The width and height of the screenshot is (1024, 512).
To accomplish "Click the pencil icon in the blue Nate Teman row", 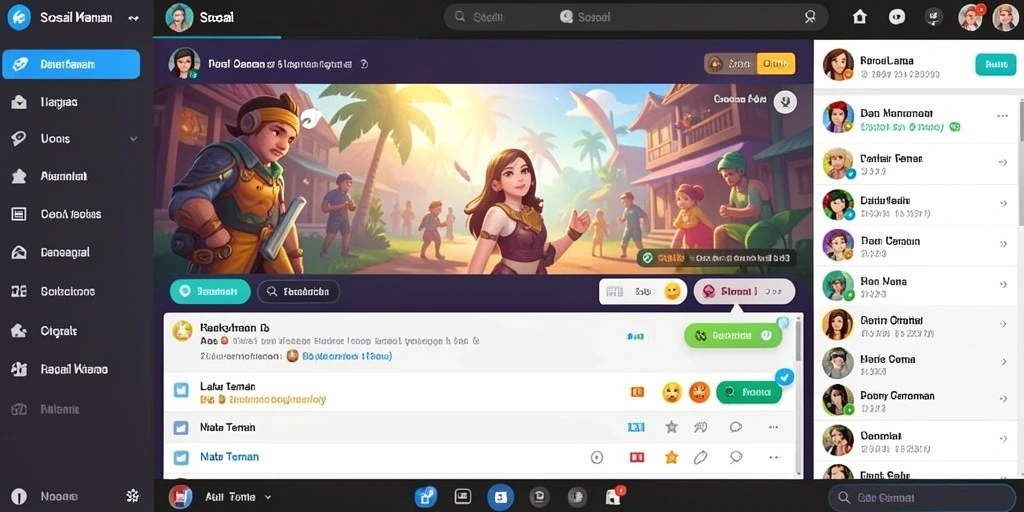I will pyautogui.click(x=701, y=457).
